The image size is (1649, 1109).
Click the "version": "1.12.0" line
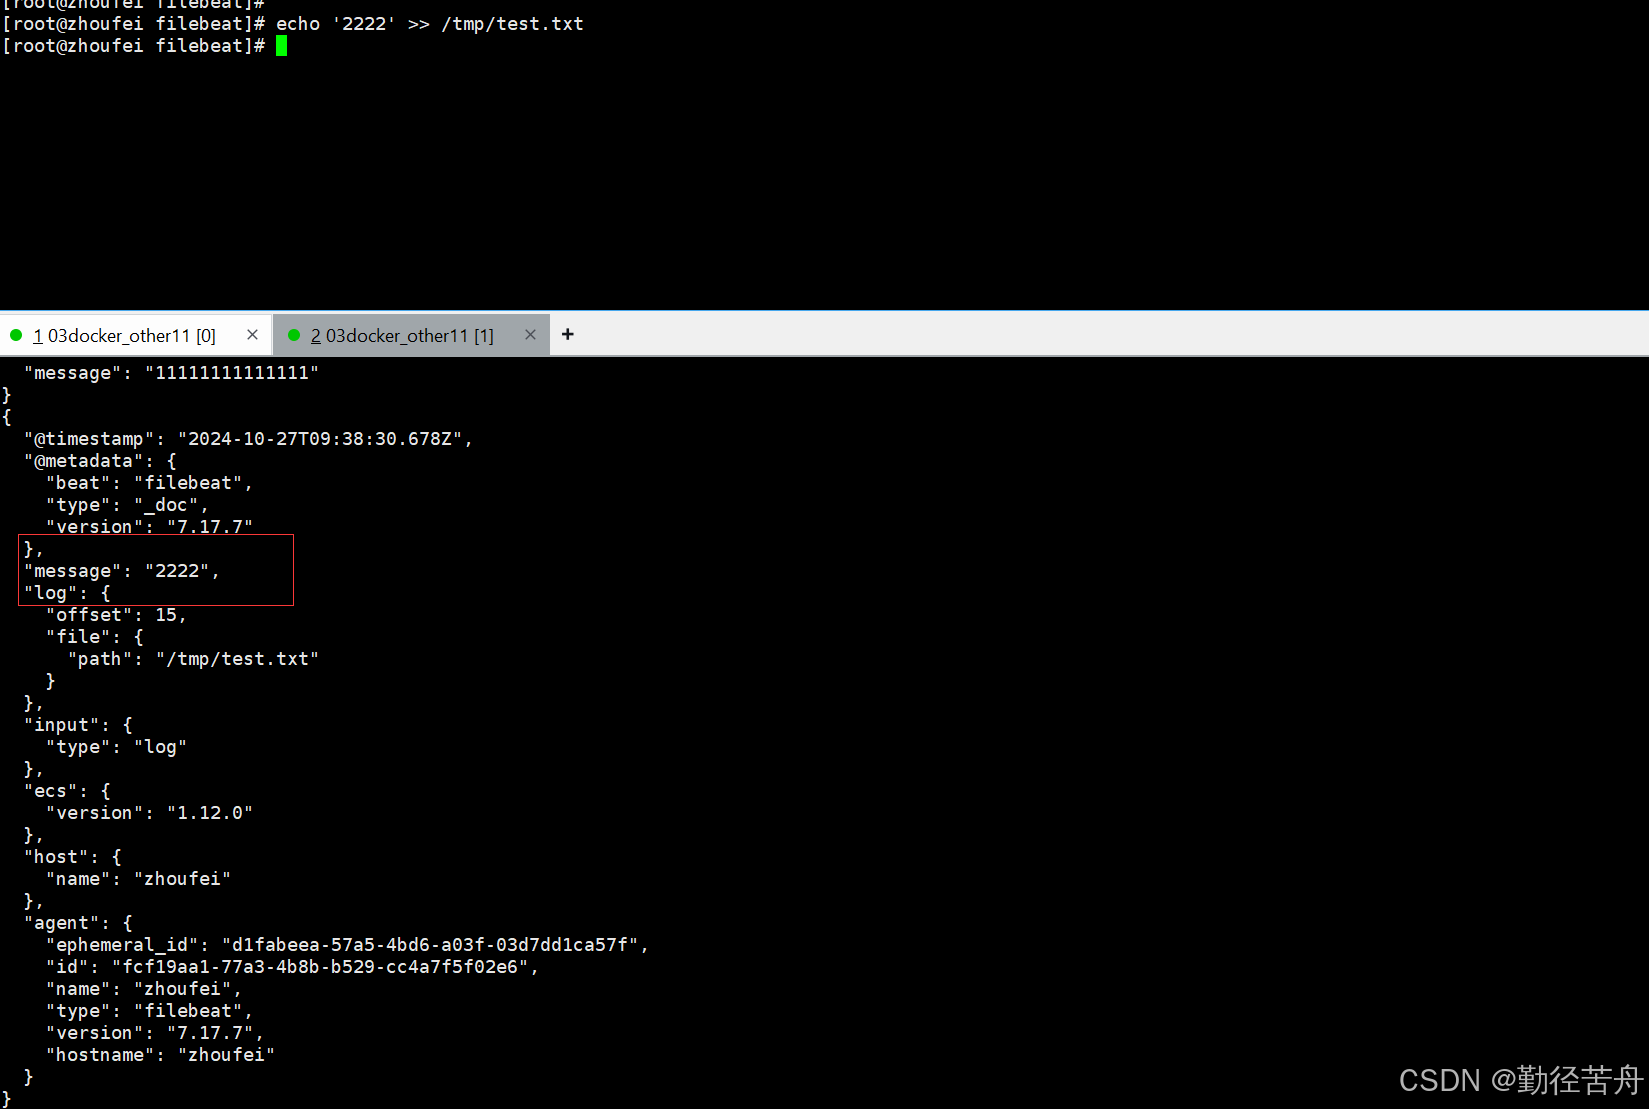click(x=149, y=813)
